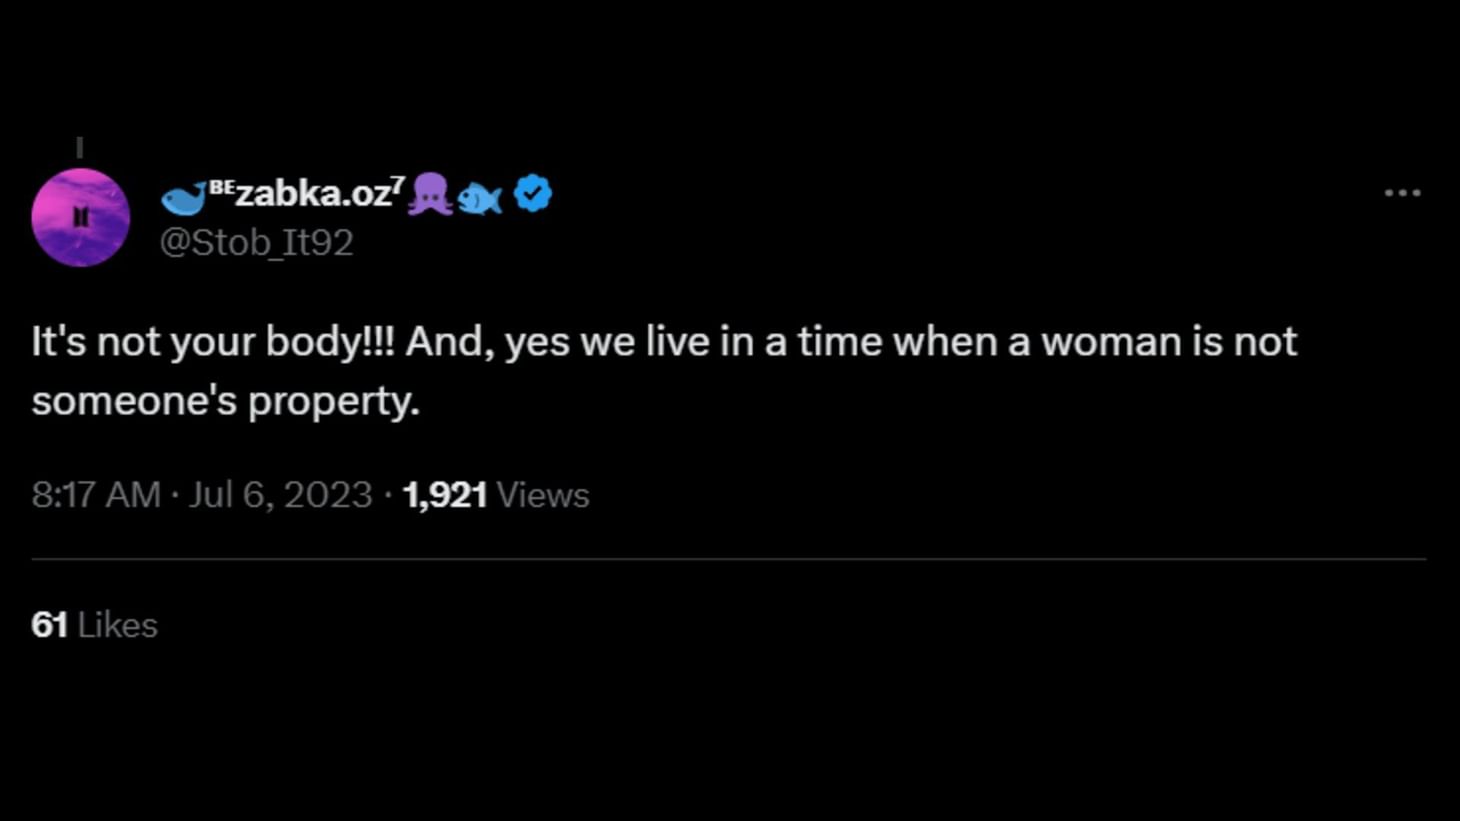Open the @Stob_It92 handle link
Image resolution: width=1460 pixels, height=821 pixels.
pyautogui.click(x=256, y=243)
